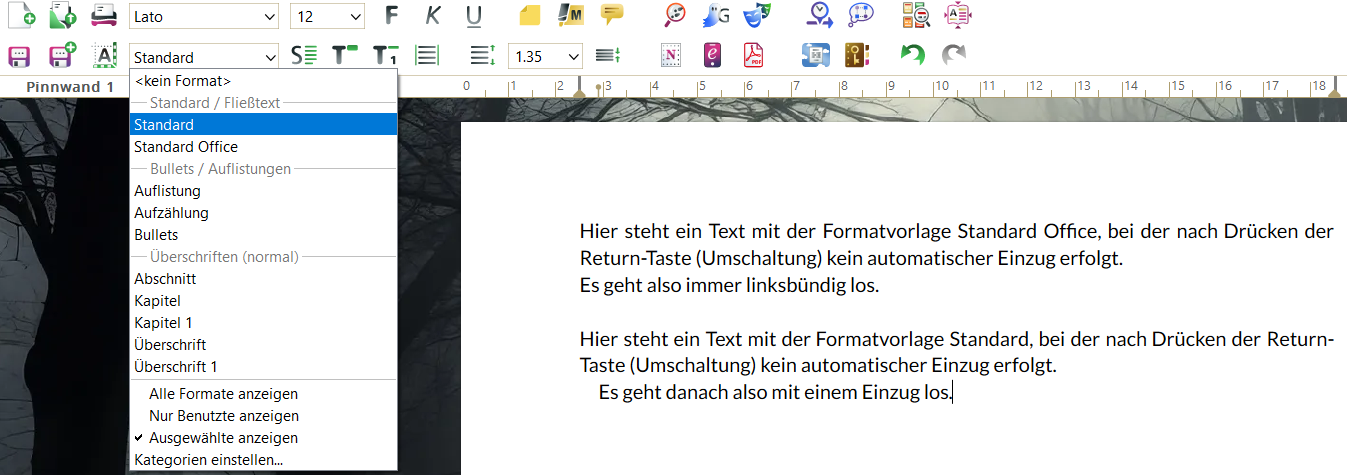Viewport: 1347px width, 475px height.
Task: Choose Überschrift 1 from format list
Action: point(176,367)
